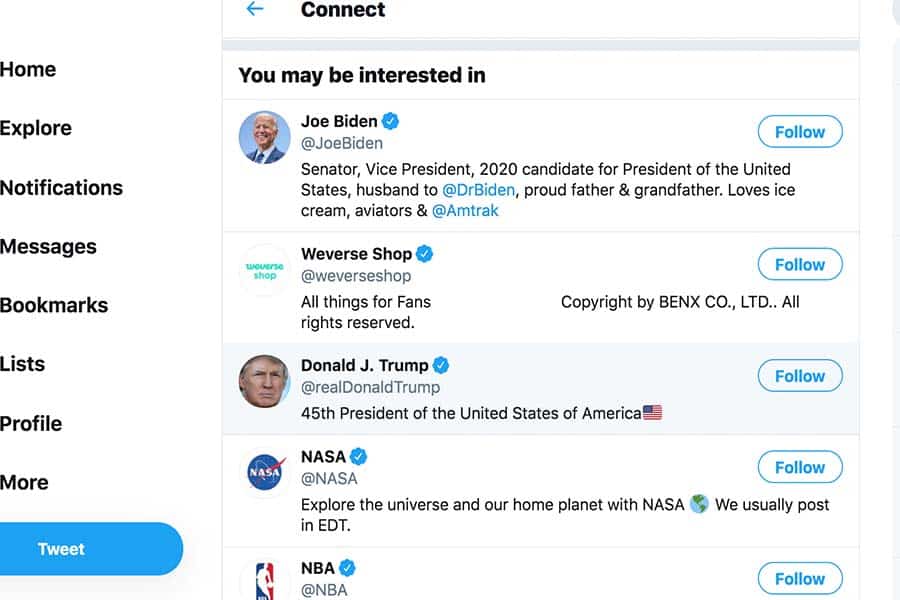Open your Profile page
Image resolution: width=900 pixels, height=600 pixels.
(x=31, y=423)
